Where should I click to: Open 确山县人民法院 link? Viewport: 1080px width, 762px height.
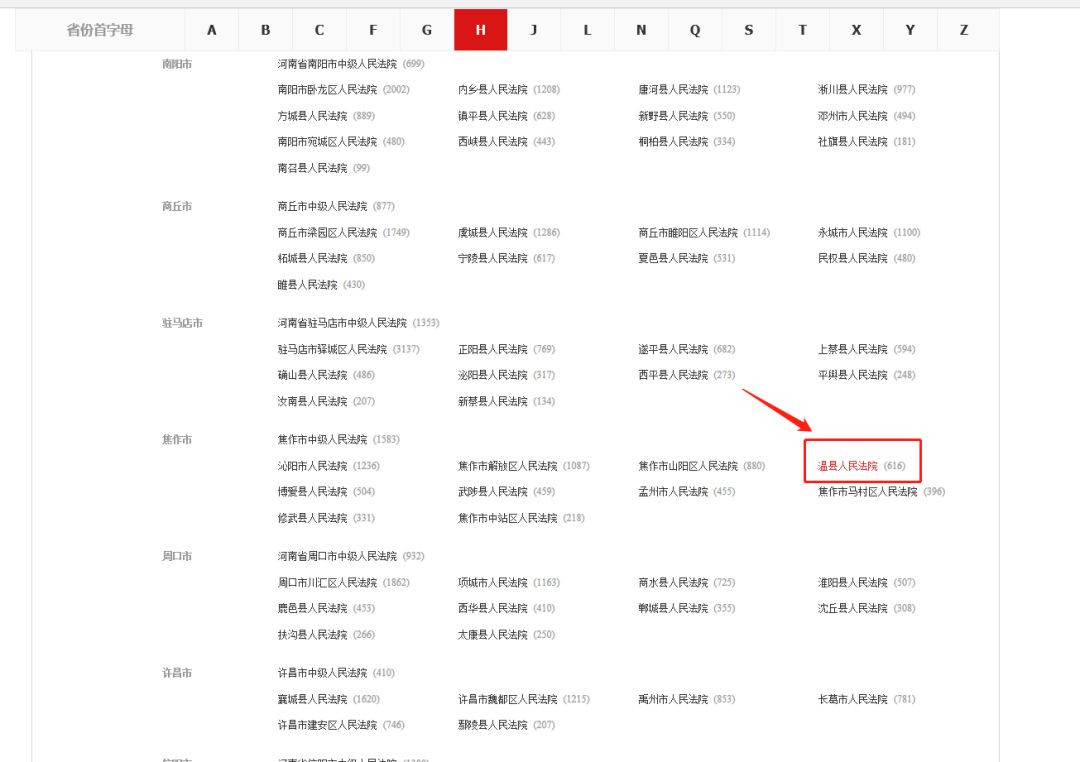tap(312, 375)
